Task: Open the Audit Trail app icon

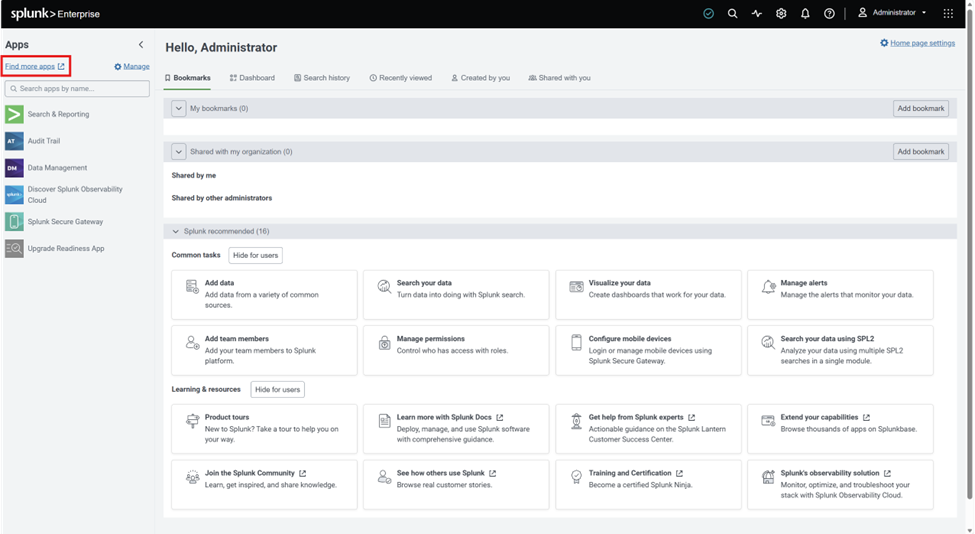Action: click(14, 141)
